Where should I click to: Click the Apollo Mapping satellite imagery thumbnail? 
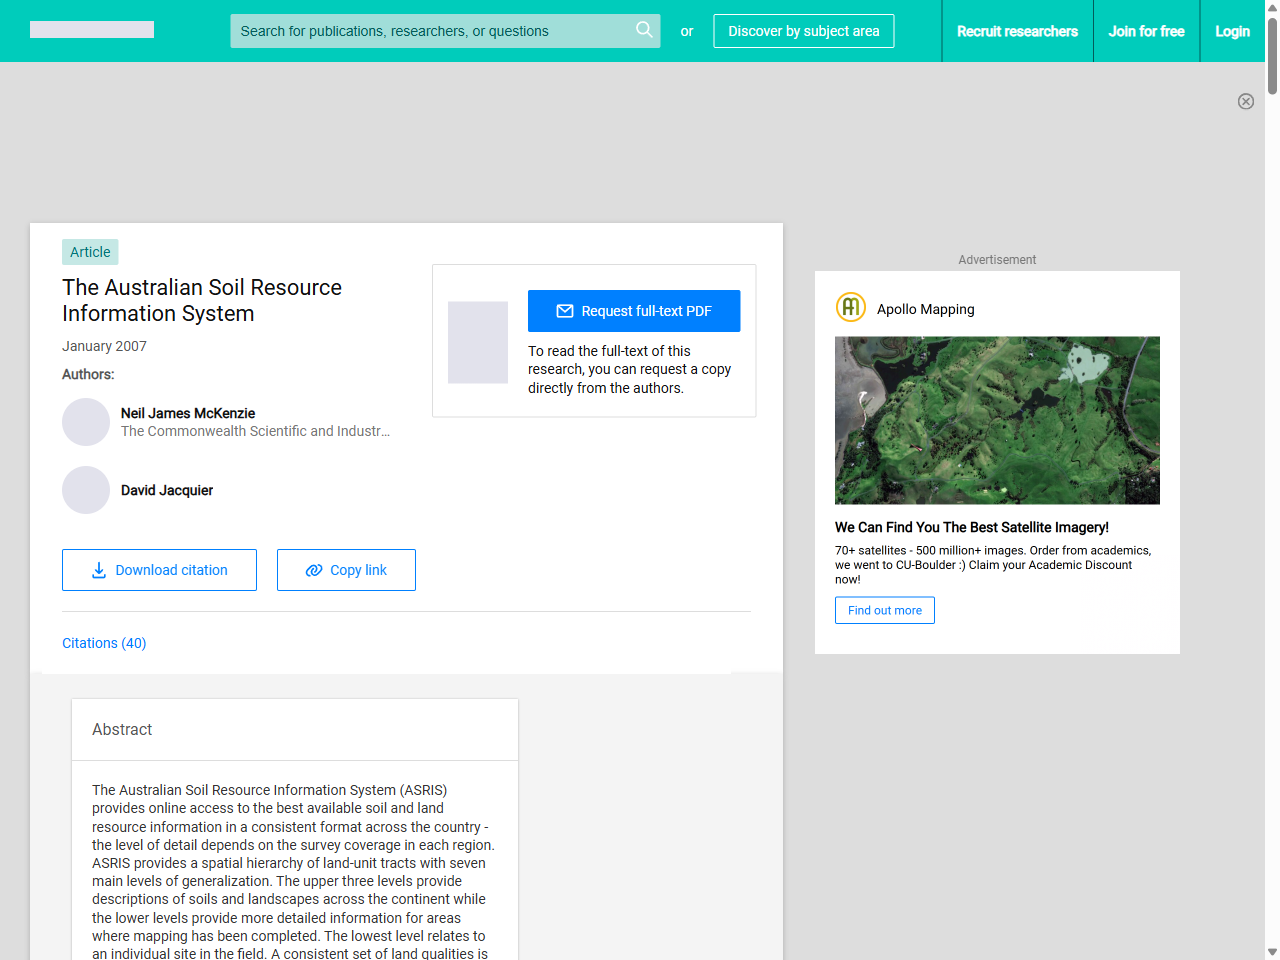(997, 420)
